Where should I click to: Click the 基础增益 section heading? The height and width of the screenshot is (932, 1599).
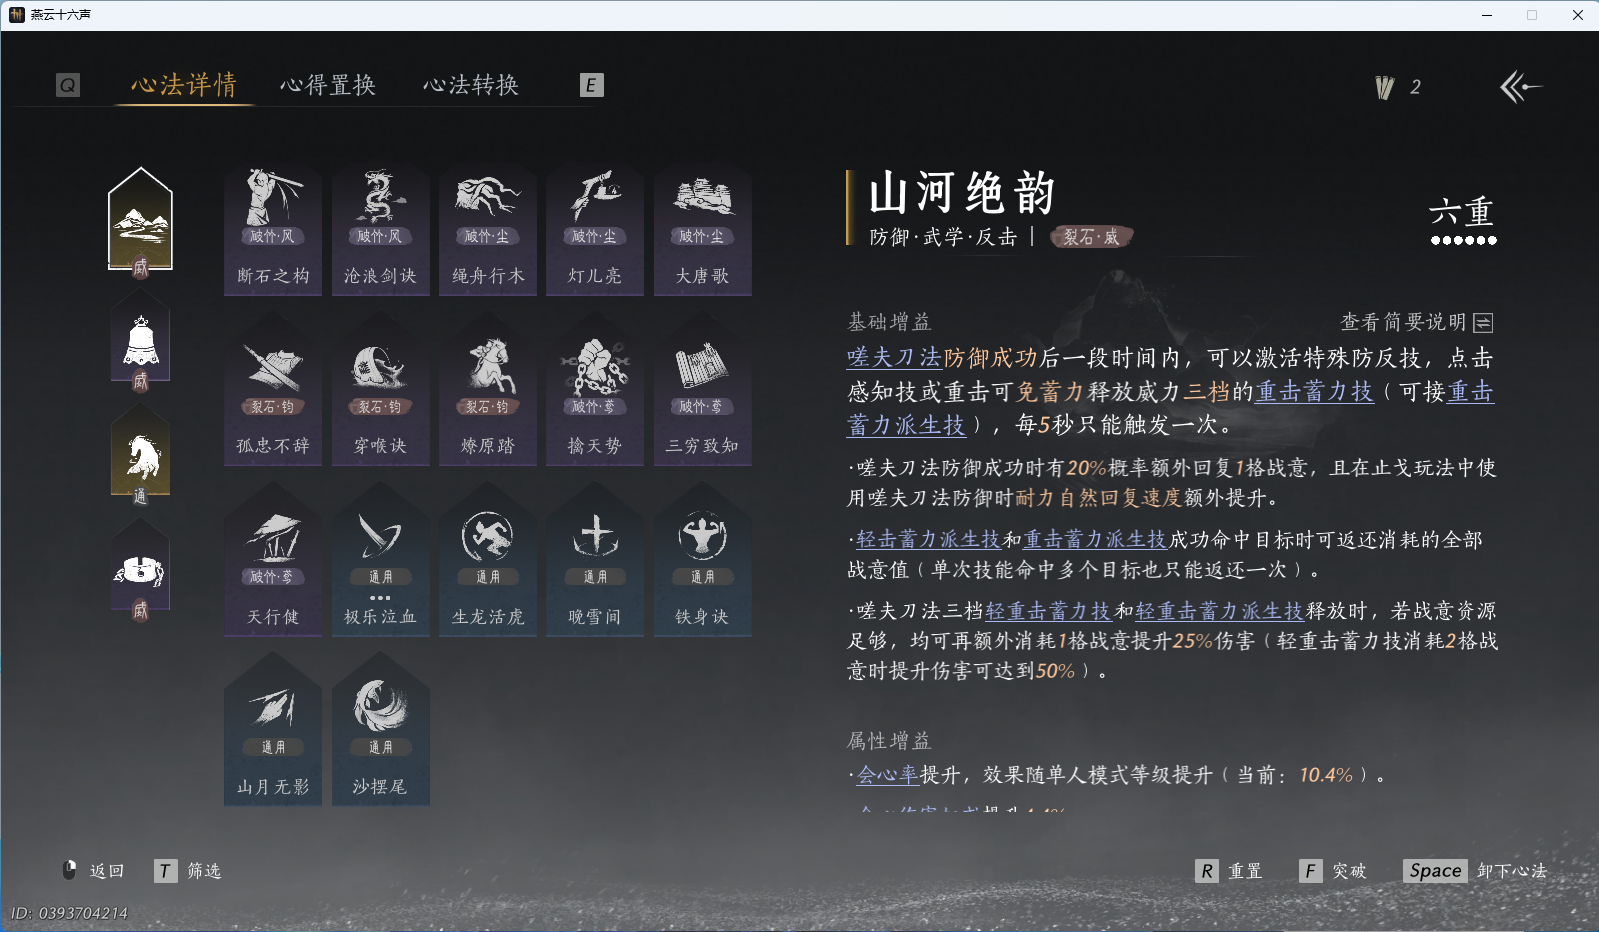(890, 322)
